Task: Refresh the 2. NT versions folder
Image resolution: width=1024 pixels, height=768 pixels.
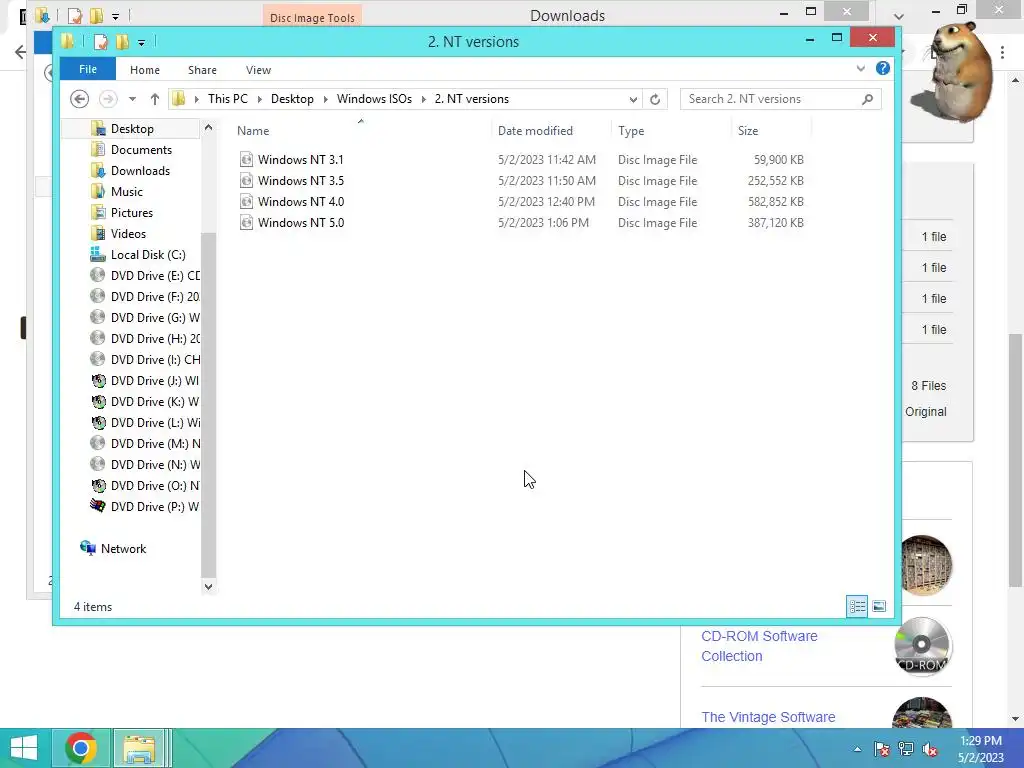Action: pyautogui.click(x=655, y=99)
